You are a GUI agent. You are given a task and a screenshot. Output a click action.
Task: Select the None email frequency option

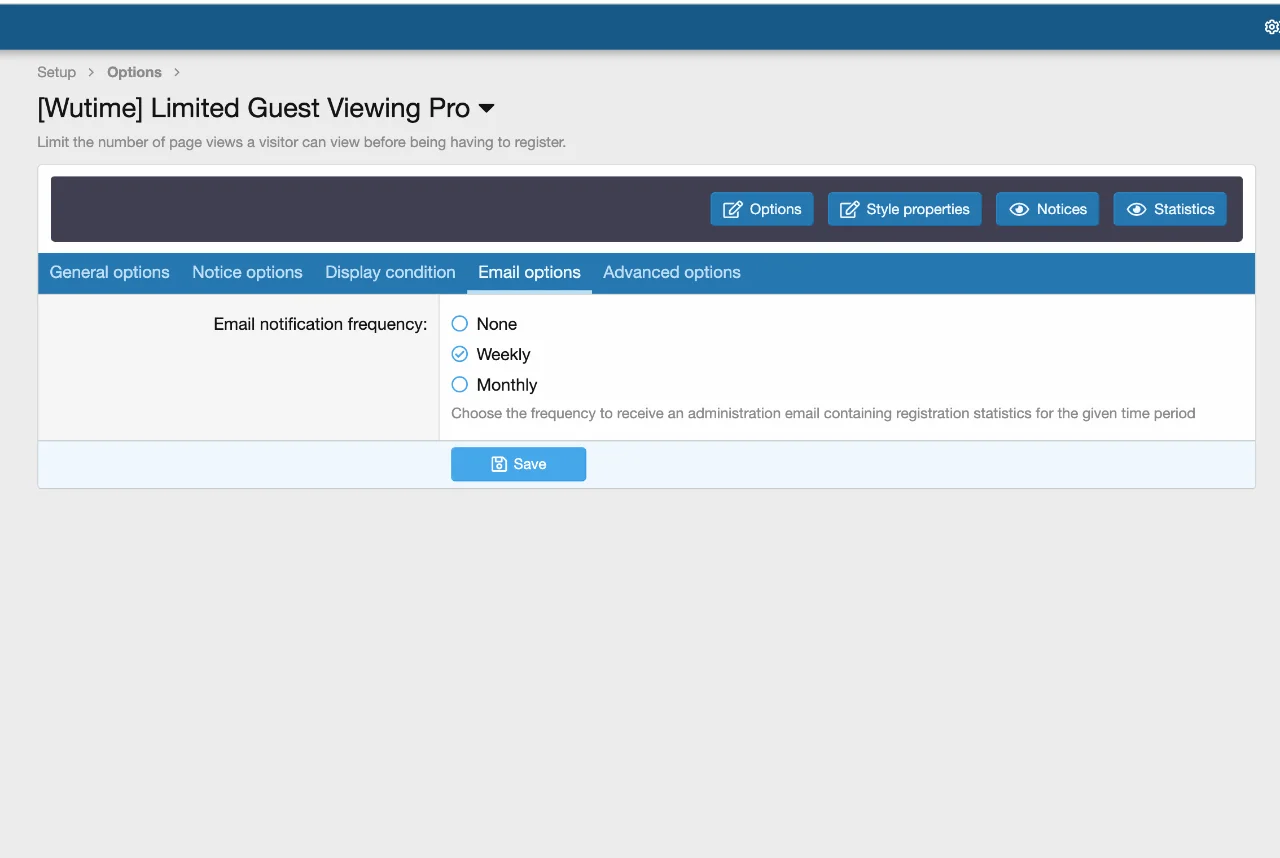(460, 324)
